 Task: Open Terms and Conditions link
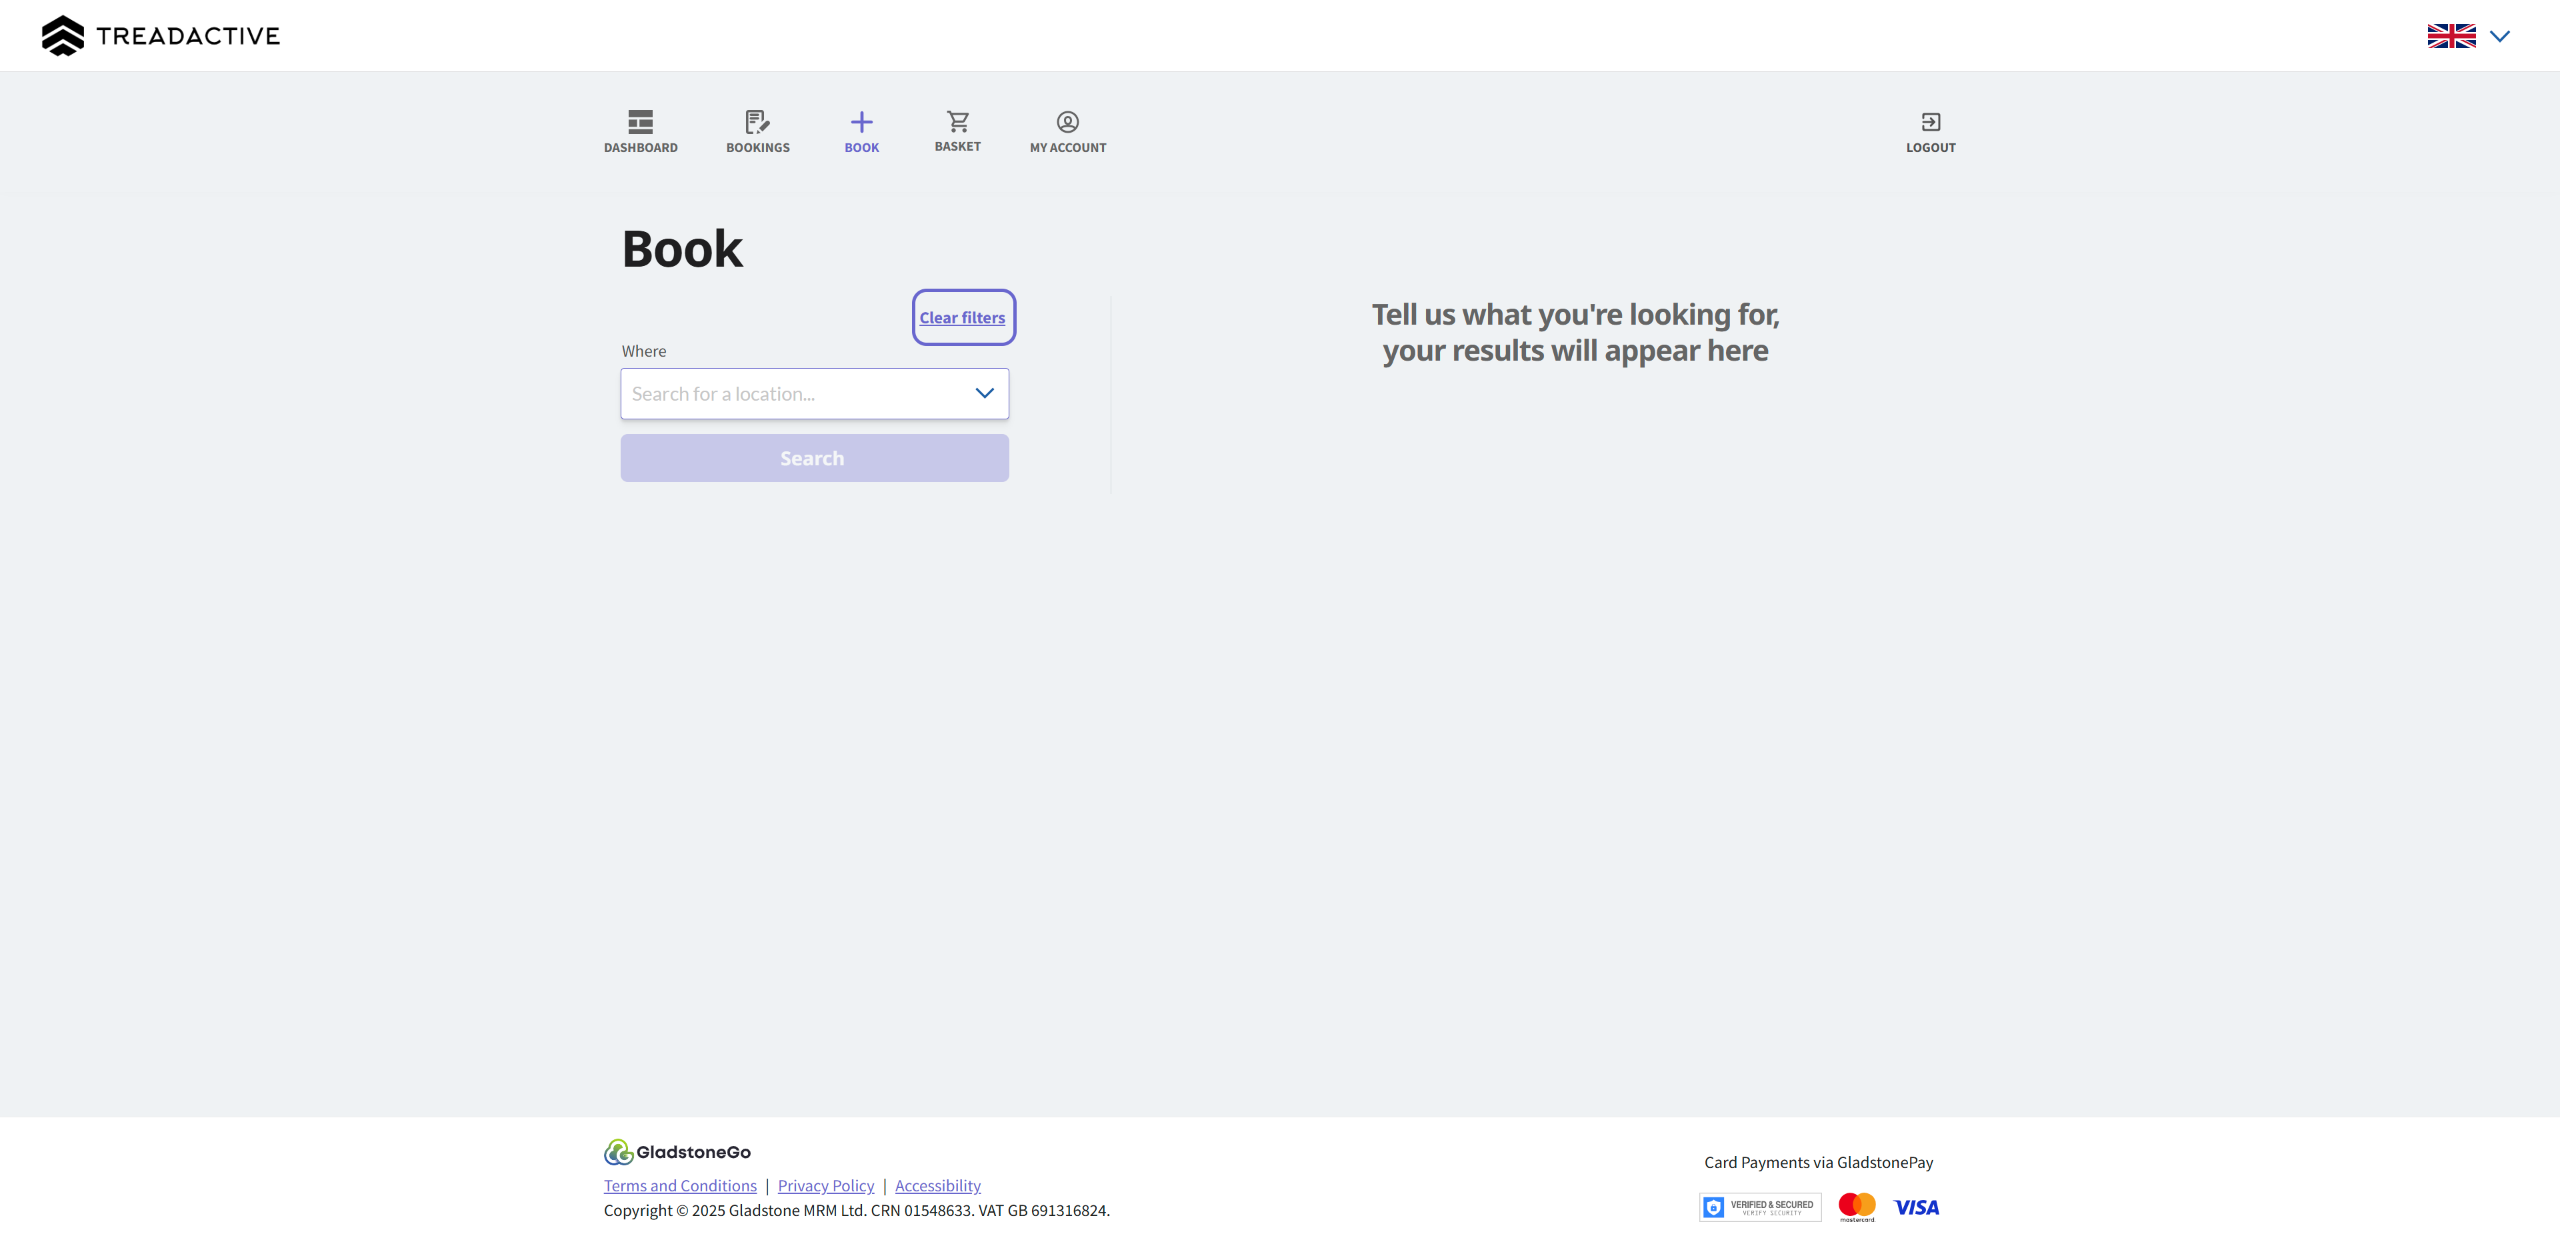click(680, 1185)
